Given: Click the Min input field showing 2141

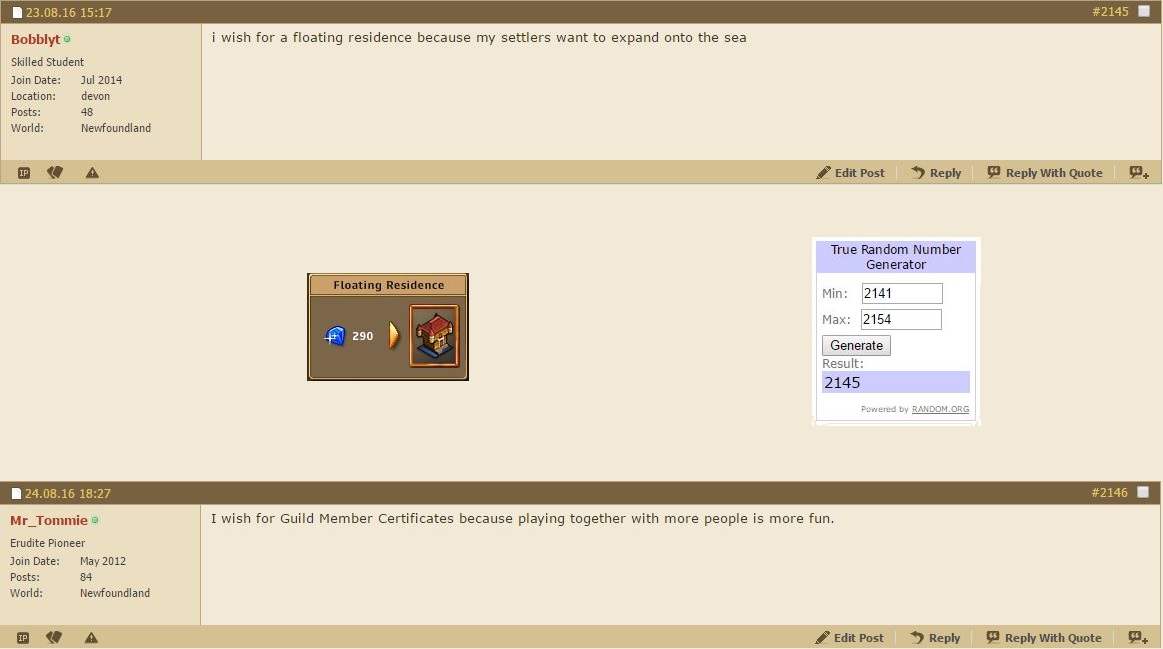Looking at the screenshot, I should [902, 294].
